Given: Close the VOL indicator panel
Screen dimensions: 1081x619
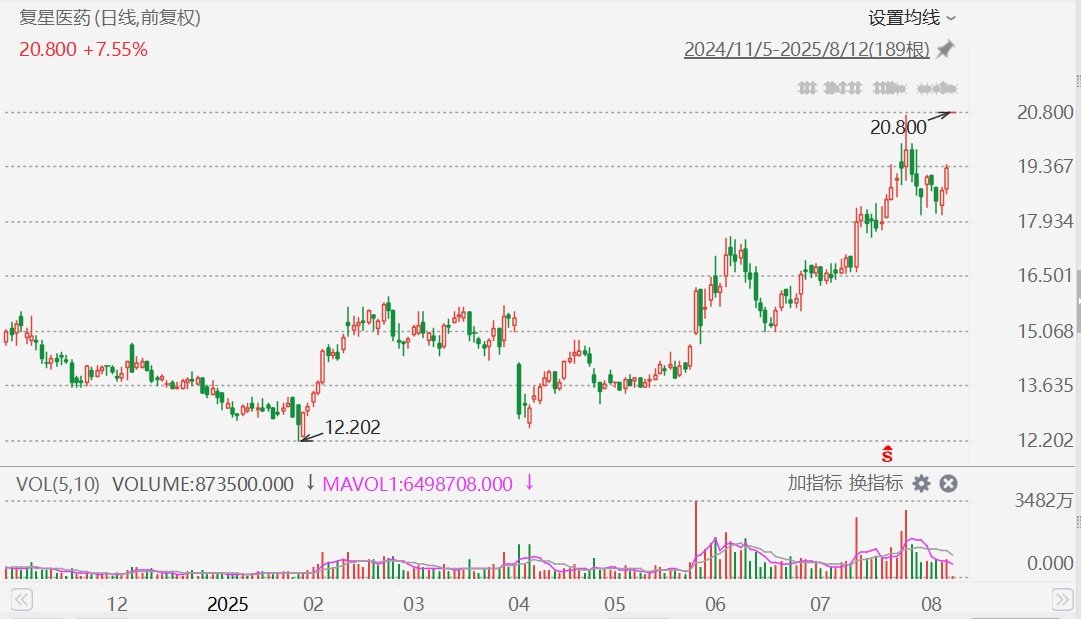Looking at the screenshot, I should pyautogui.click(x=949, y=484).
